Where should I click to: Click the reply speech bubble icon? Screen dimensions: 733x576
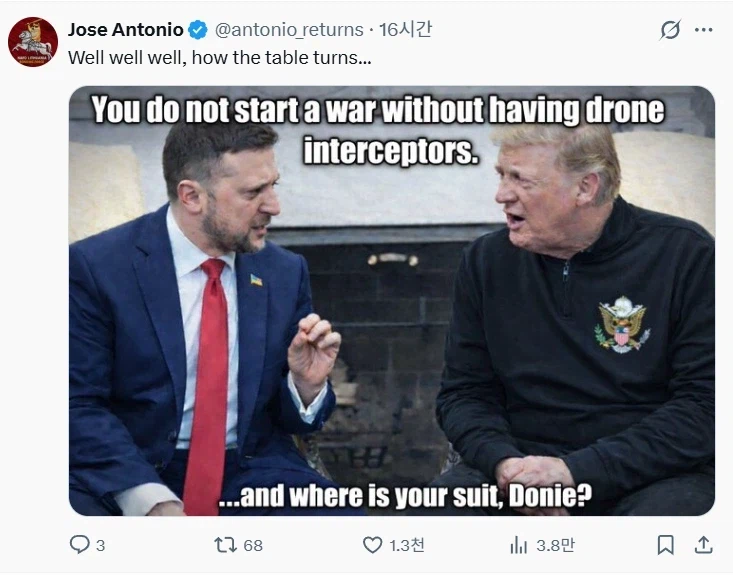(79, 545)
